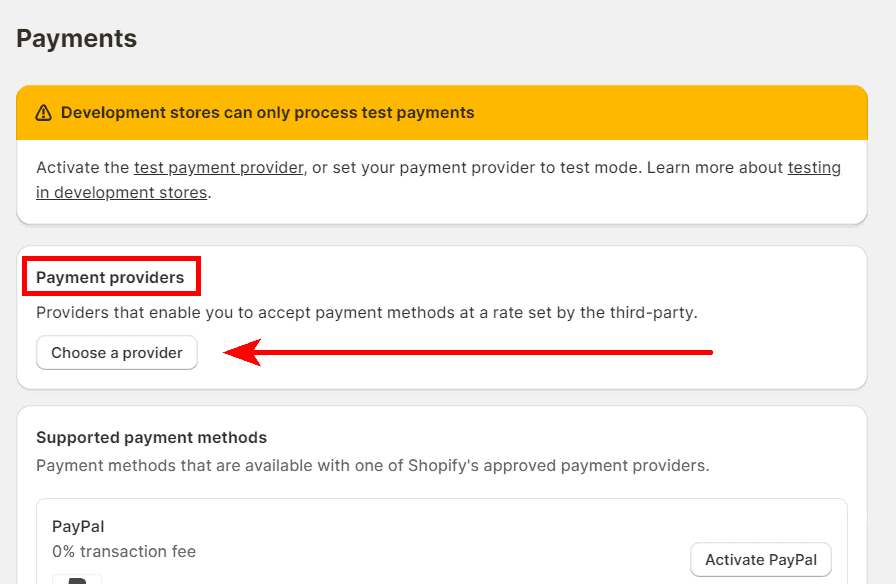
Task: Click the 0% transaction fee text
Action: coord(124,551)
